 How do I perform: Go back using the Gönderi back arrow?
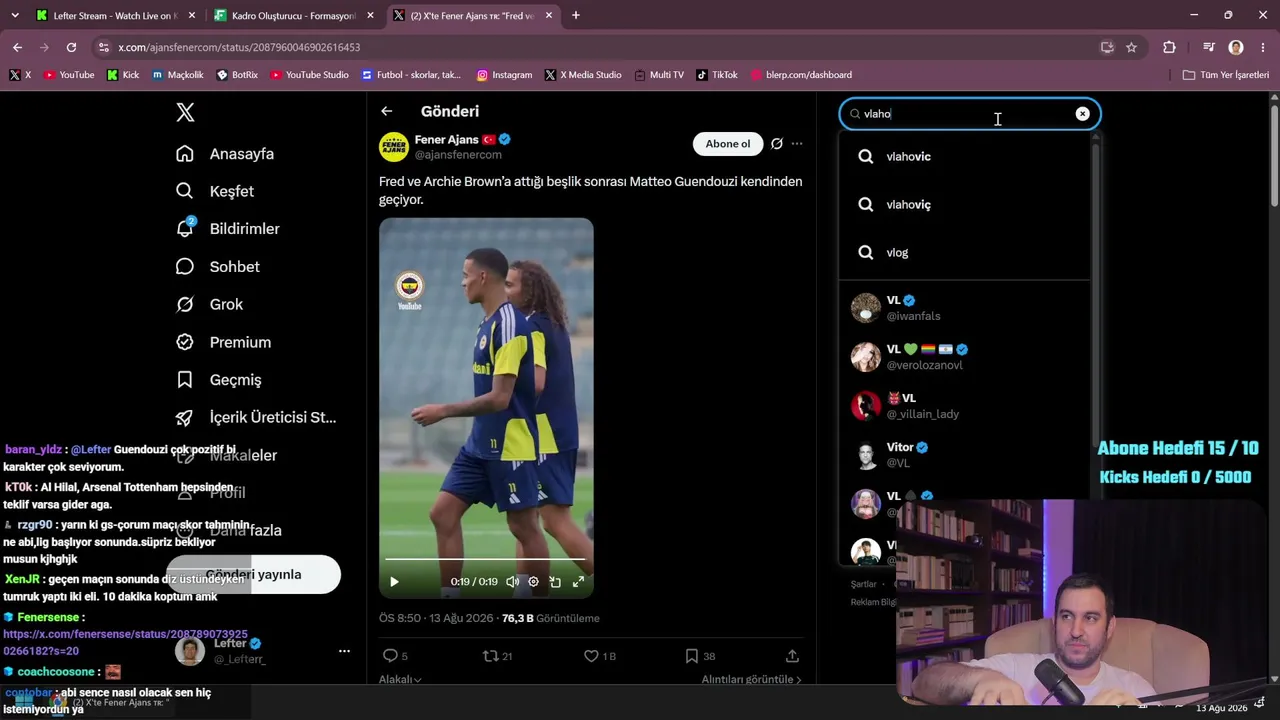[387, 111]
